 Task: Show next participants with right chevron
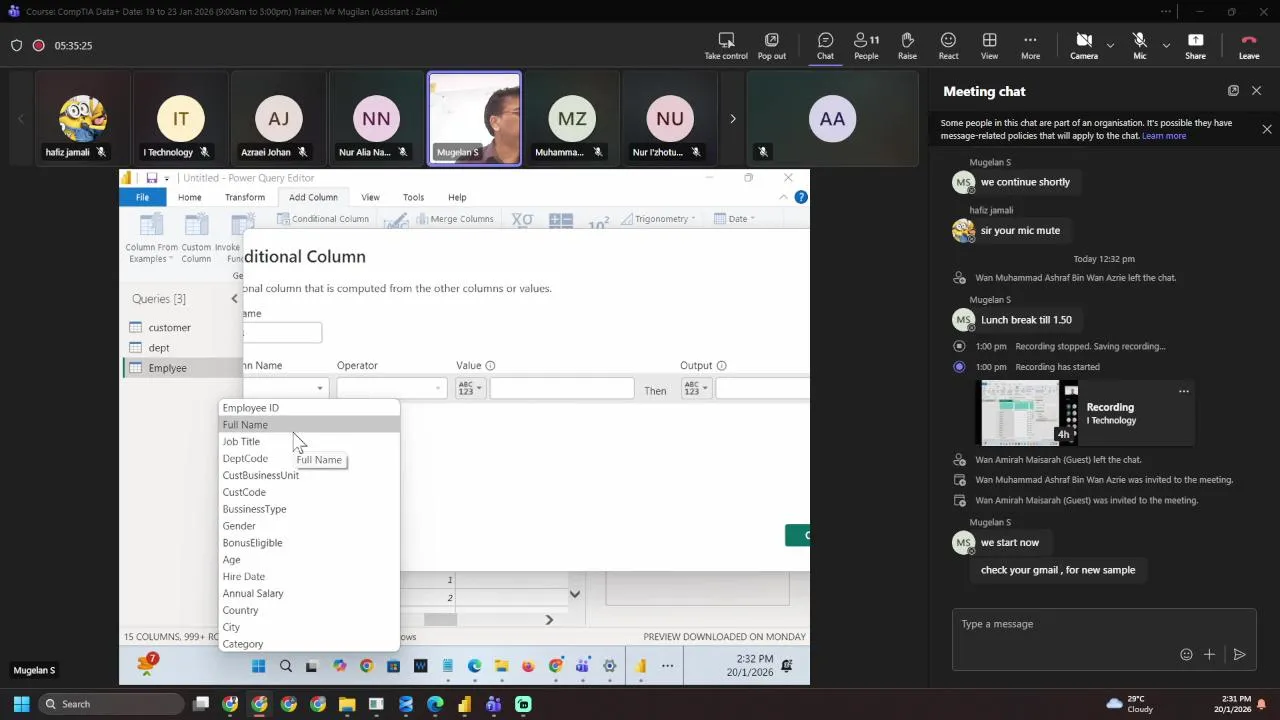point(732,119)
